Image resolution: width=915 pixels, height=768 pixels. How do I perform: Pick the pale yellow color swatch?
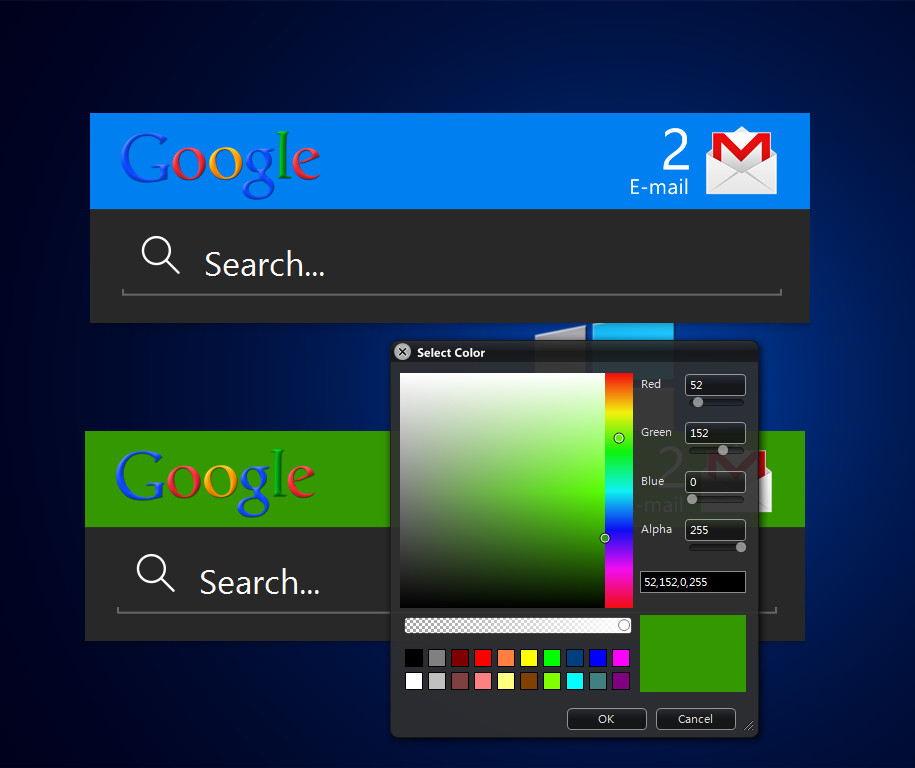click(506, 681)
